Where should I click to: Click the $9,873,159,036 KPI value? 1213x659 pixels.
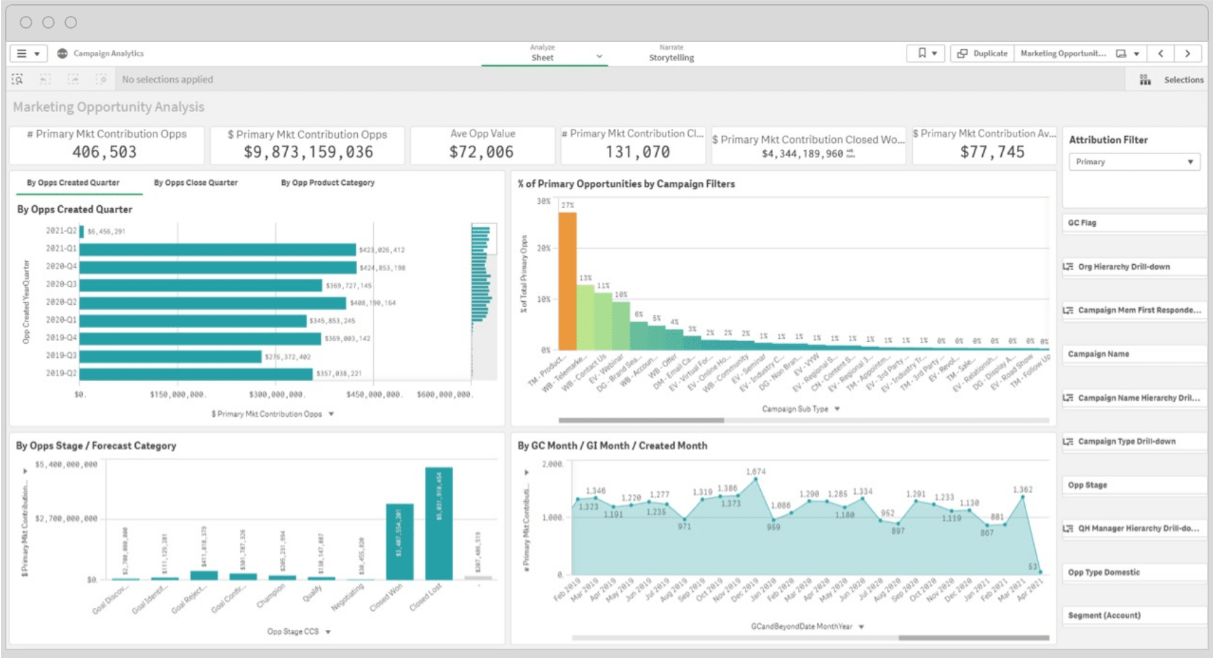[307, 152]
